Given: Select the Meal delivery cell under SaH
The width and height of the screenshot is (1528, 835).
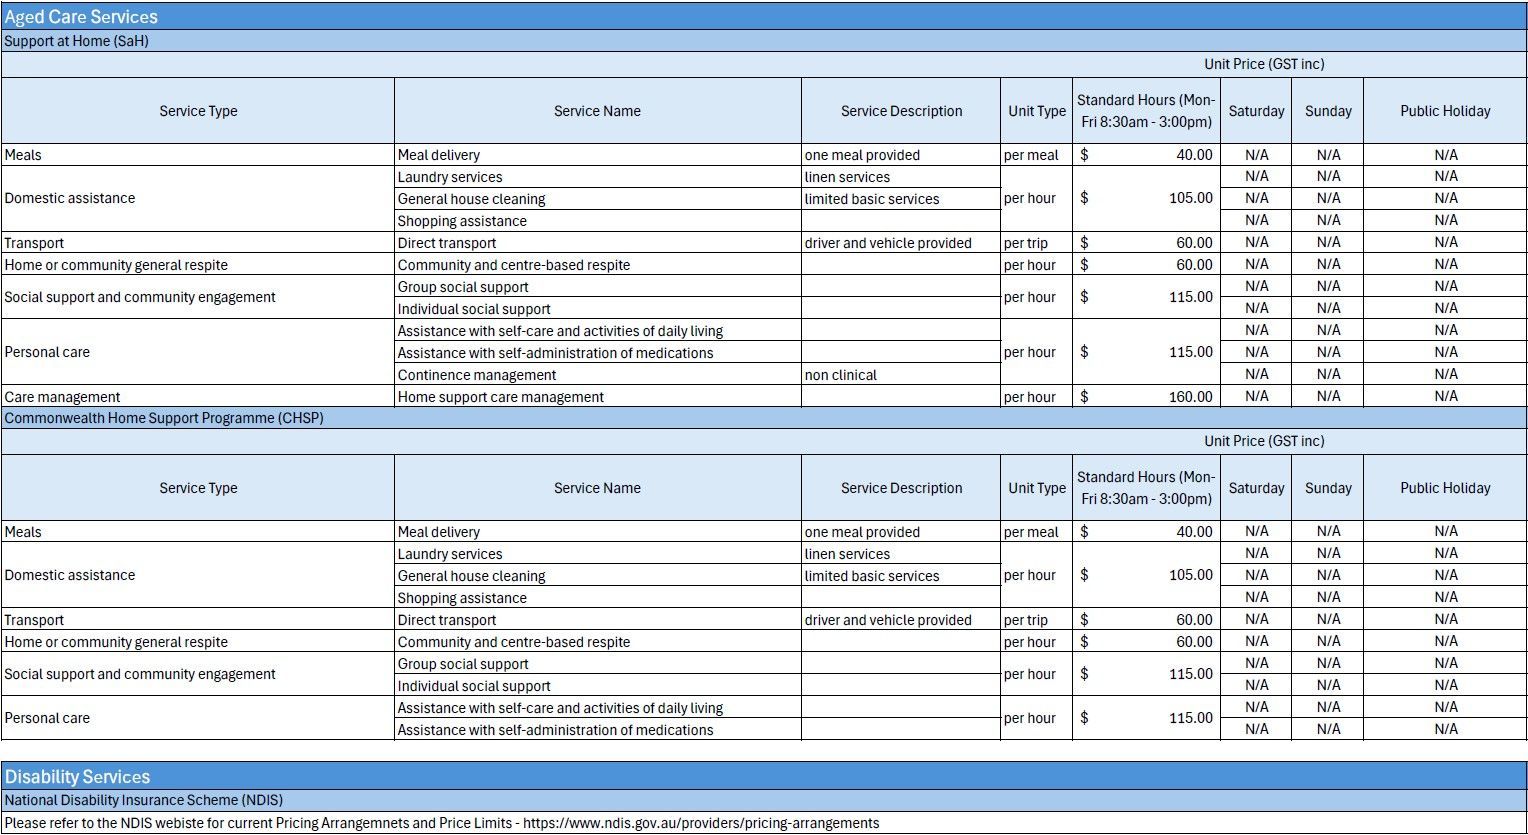Looking at the screenshot, I should click(440, 154).
